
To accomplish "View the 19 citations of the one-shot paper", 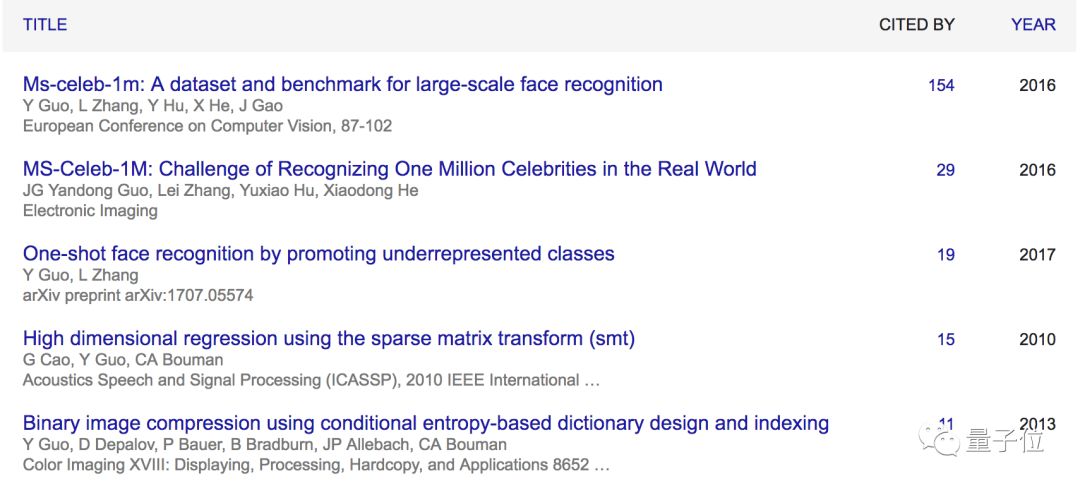I will [945, 255].
